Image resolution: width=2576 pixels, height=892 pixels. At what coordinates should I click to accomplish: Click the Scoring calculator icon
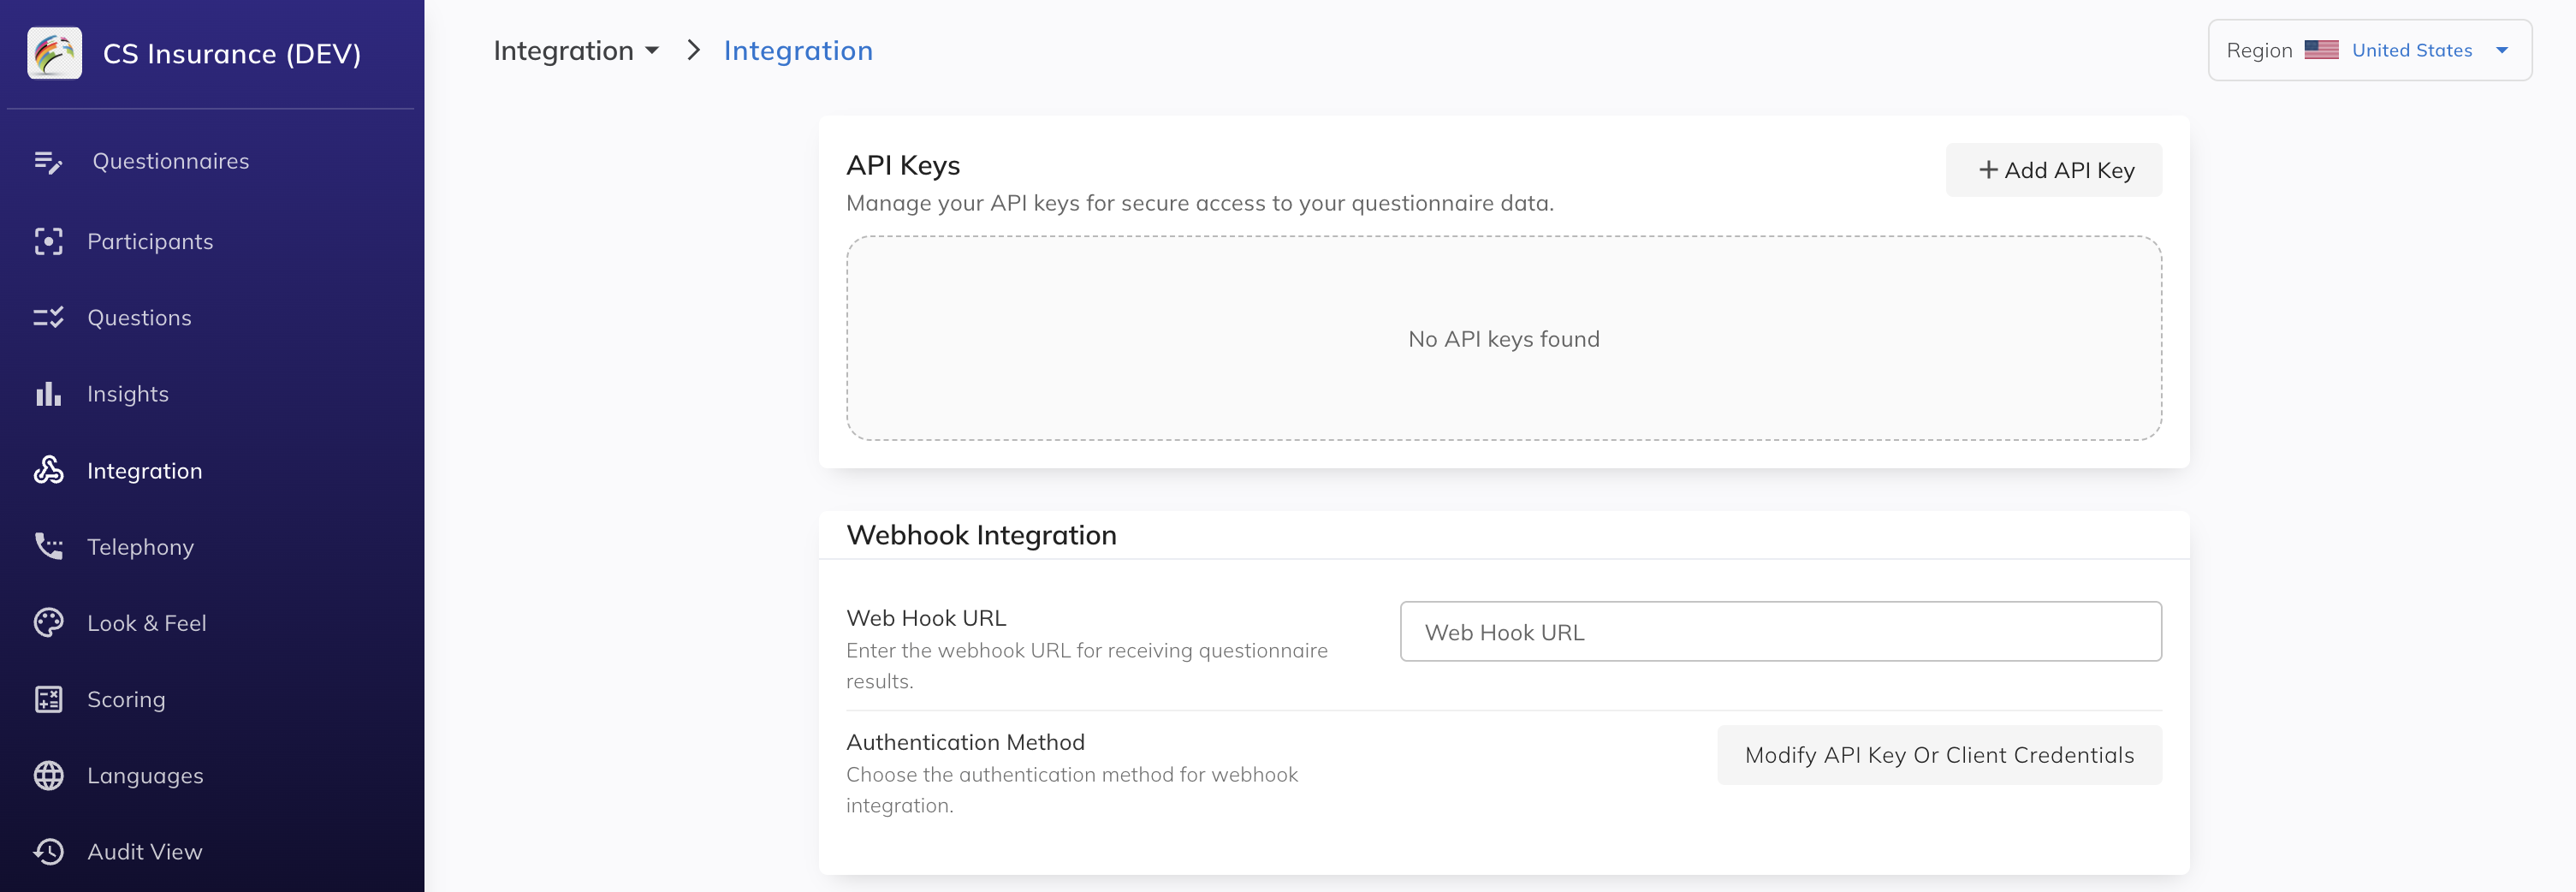pos(48,699)
